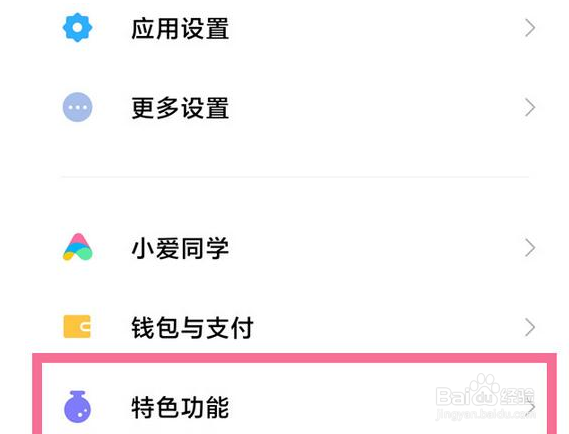Open 钱包与支付 via its right chevron
The height and width of the screenshot is (434, 569).
coord(530,328)
